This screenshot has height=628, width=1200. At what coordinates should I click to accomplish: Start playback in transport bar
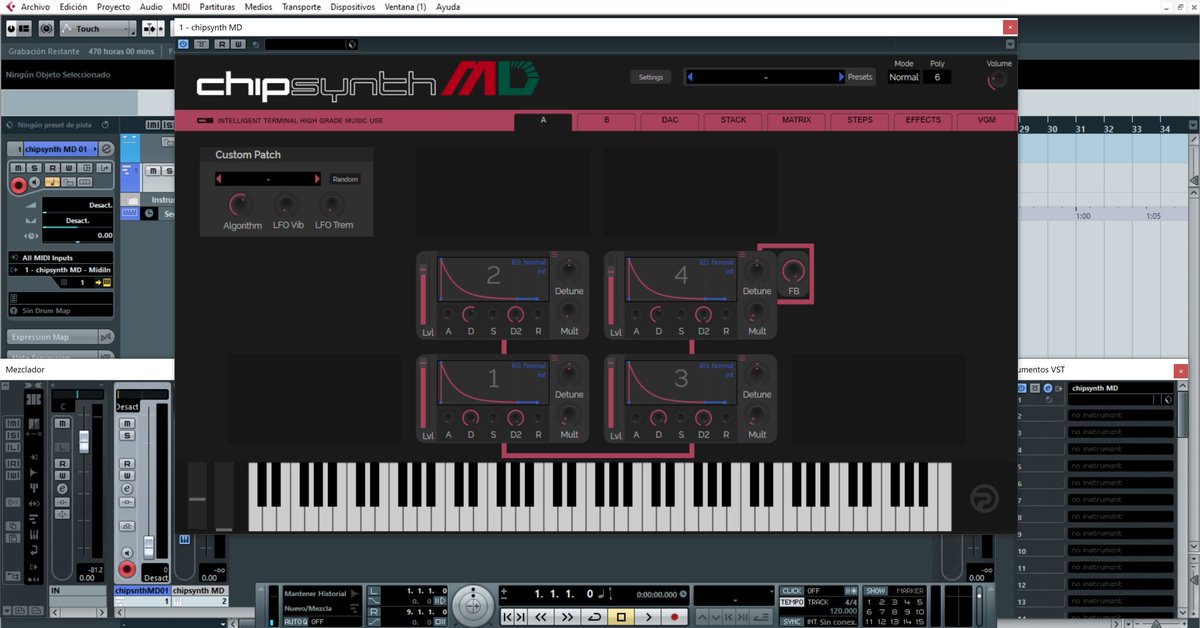click(x=648, y=617)
